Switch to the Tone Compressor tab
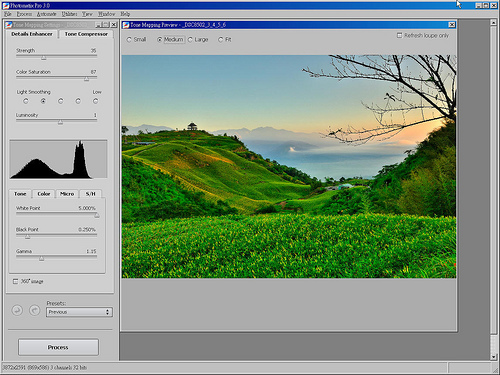 click(x=86, y=34)
